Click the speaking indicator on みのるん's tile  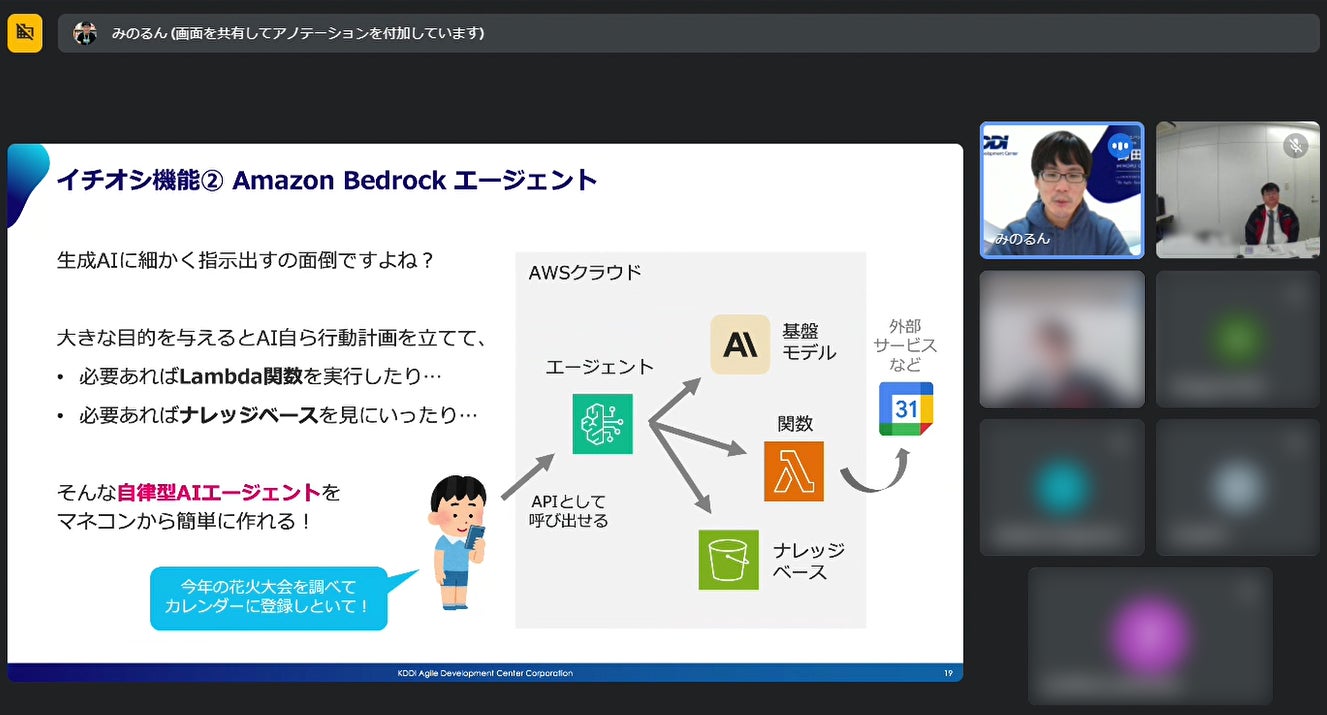[x=1120, y=146]
